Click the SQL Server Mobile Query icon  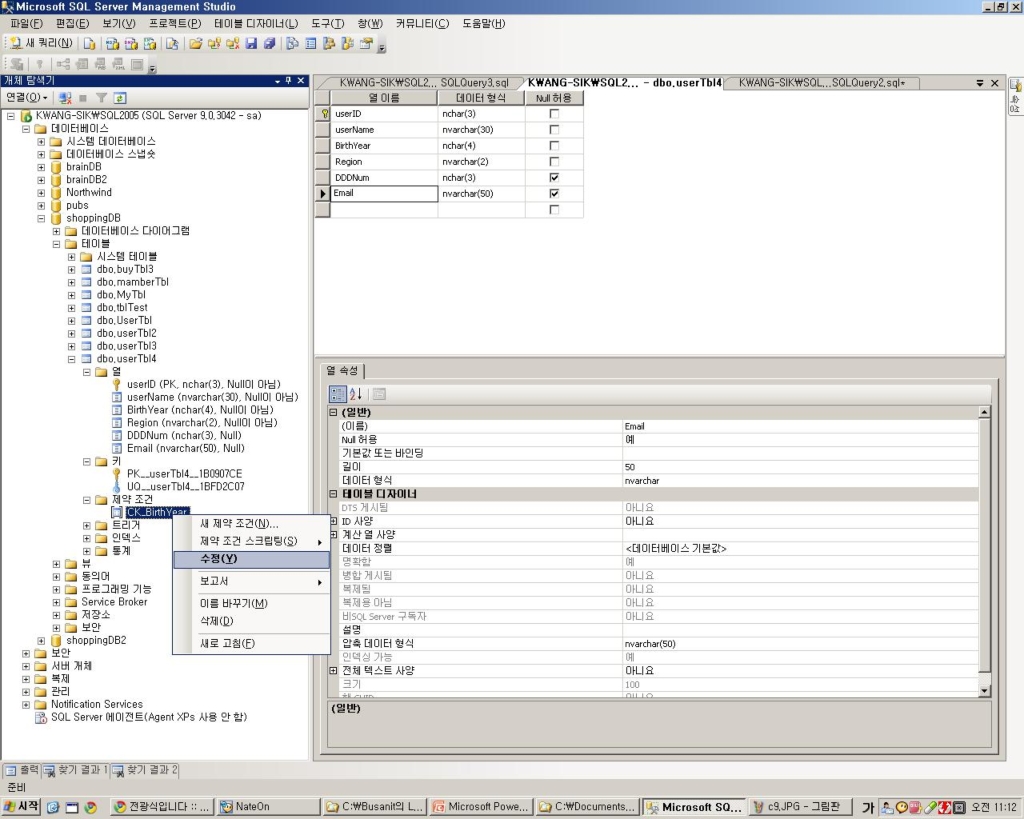(172, 44)
